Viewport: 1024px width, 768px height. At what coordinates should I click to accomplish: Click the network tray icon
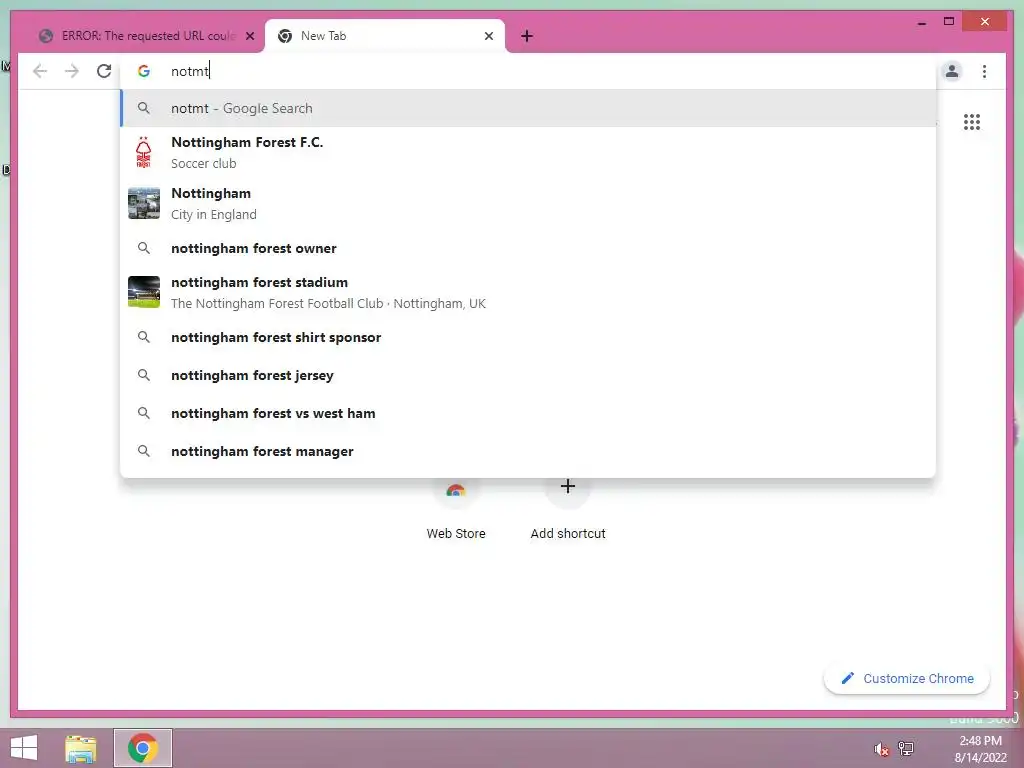906,749
